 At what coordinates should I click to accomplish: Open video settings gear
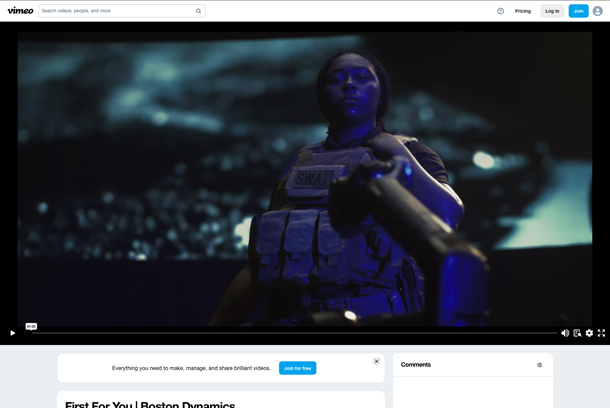click(589, 333)
